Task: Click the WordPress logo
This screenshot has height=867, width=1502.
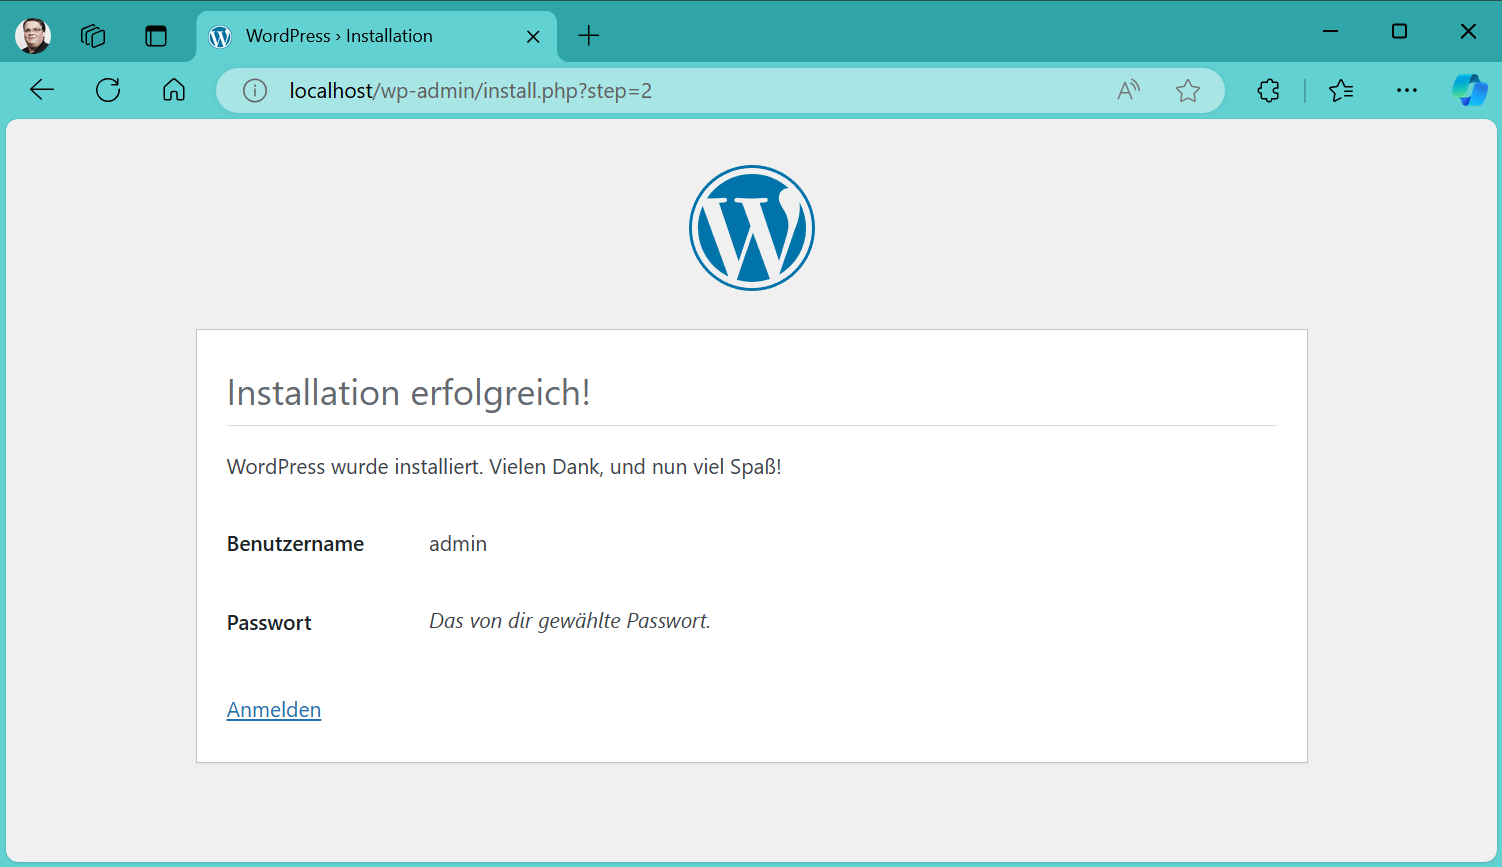Action: pyautogui.click(x=752, y=228)
